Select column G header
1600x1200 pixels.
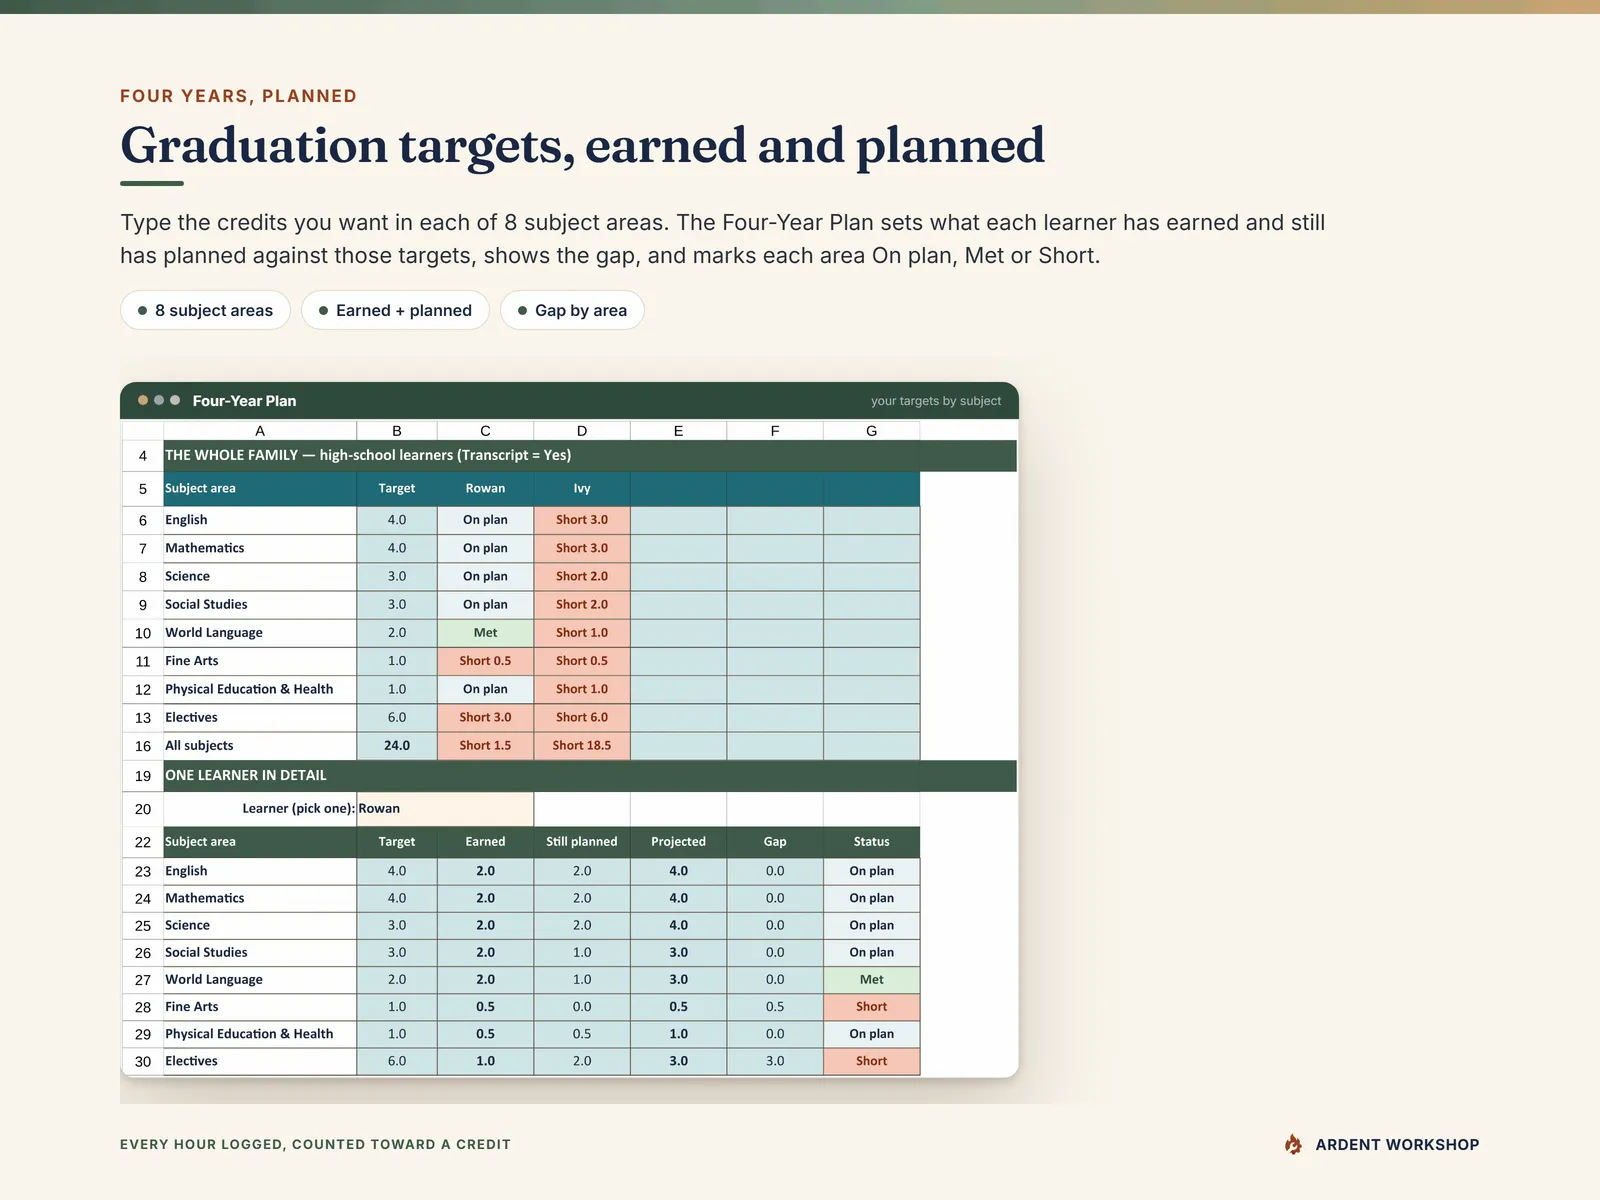(871, 431)
